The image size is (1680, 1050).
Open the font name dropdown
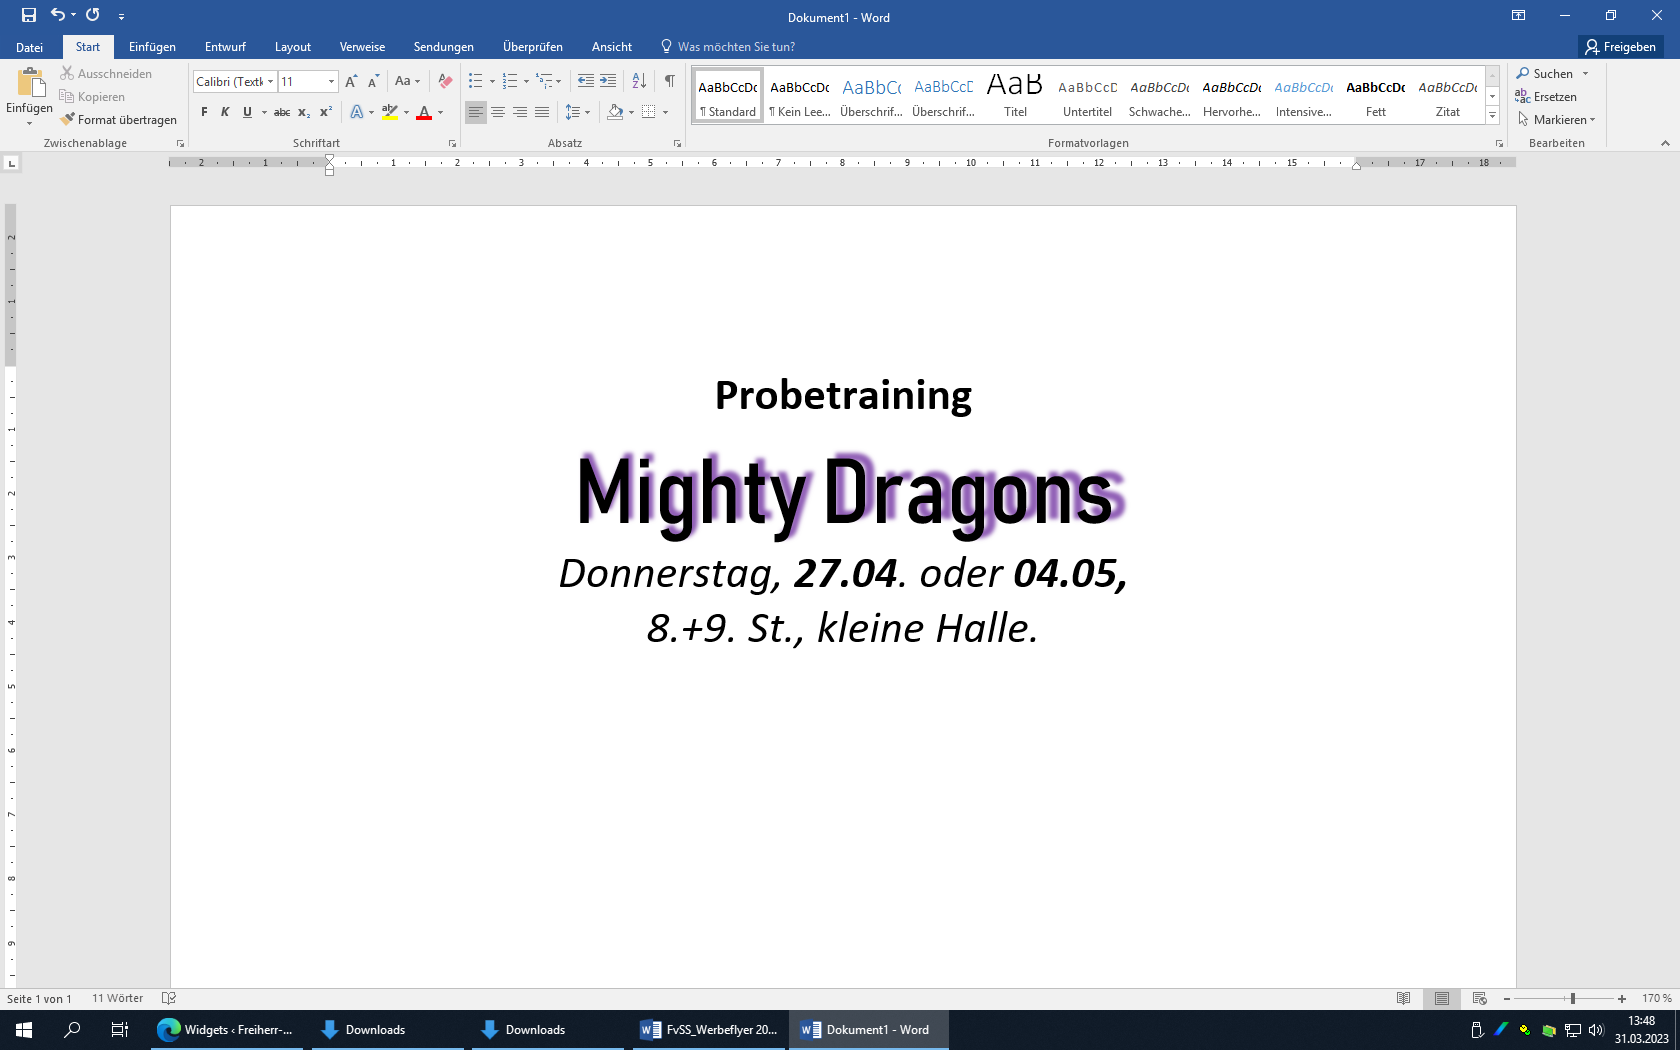point(270,82)
